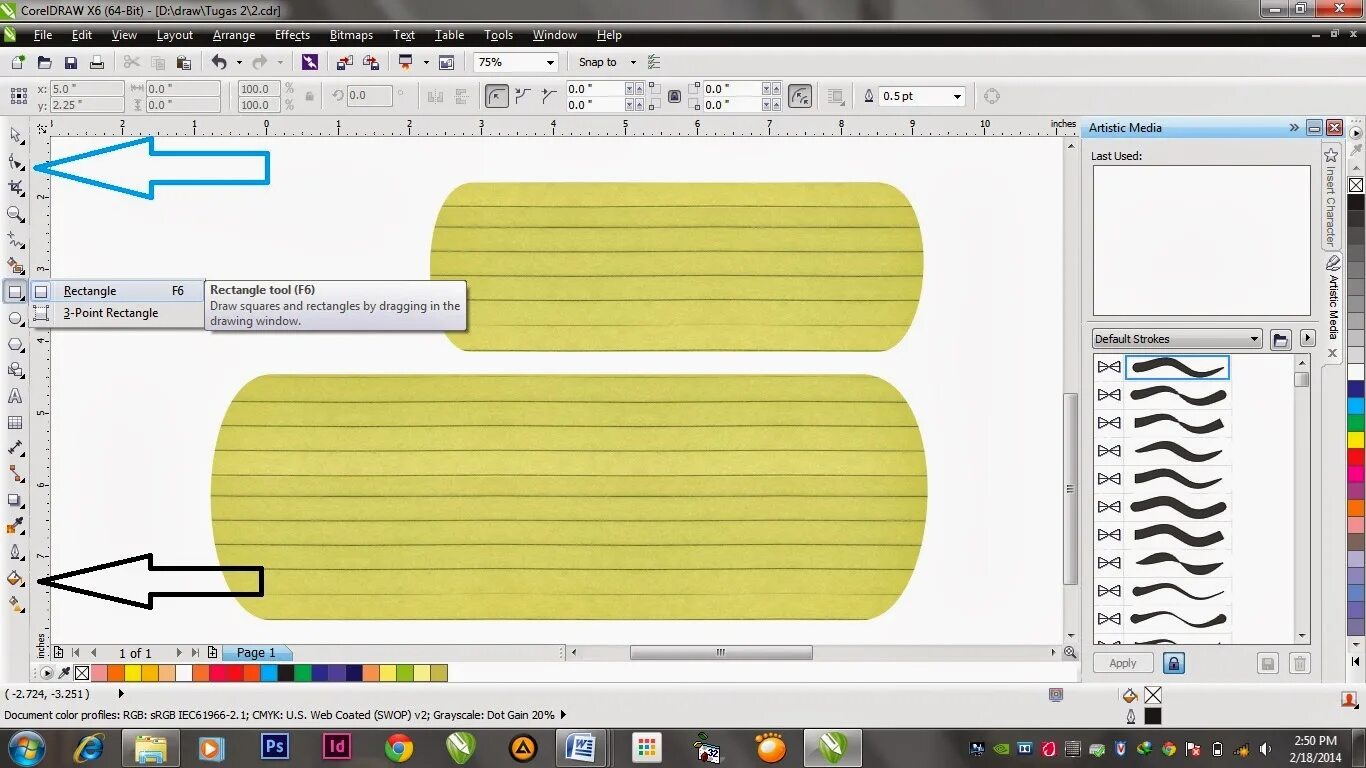Open the zoom level 75% dropdown

(x=549, y=62)
